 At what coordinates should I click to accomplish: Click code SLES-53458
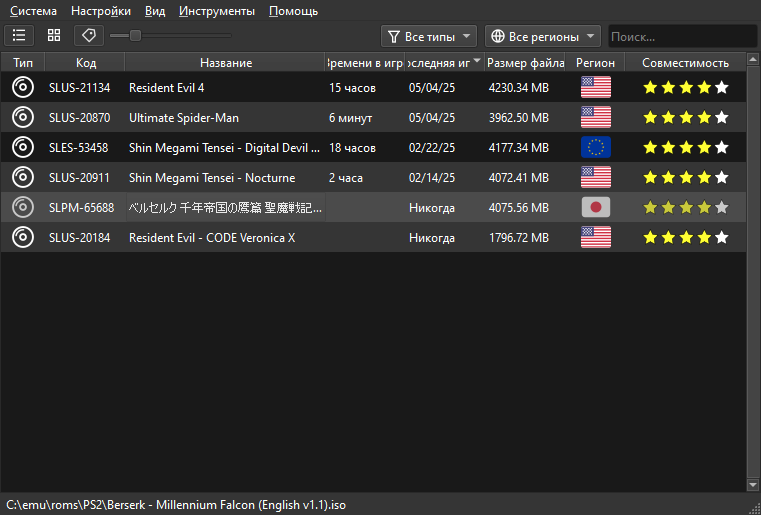(x=79, y=148)
